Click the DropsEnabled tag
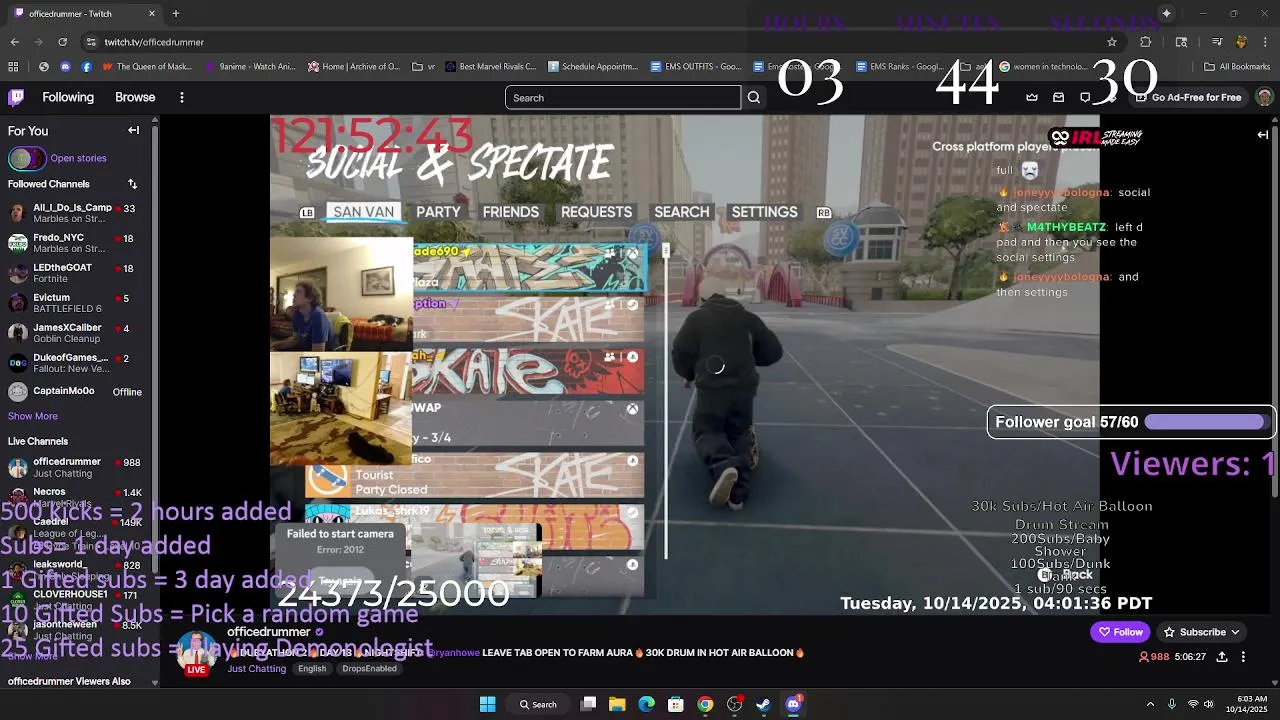The width and height of the screenshot is (1280, 720). 369,668
